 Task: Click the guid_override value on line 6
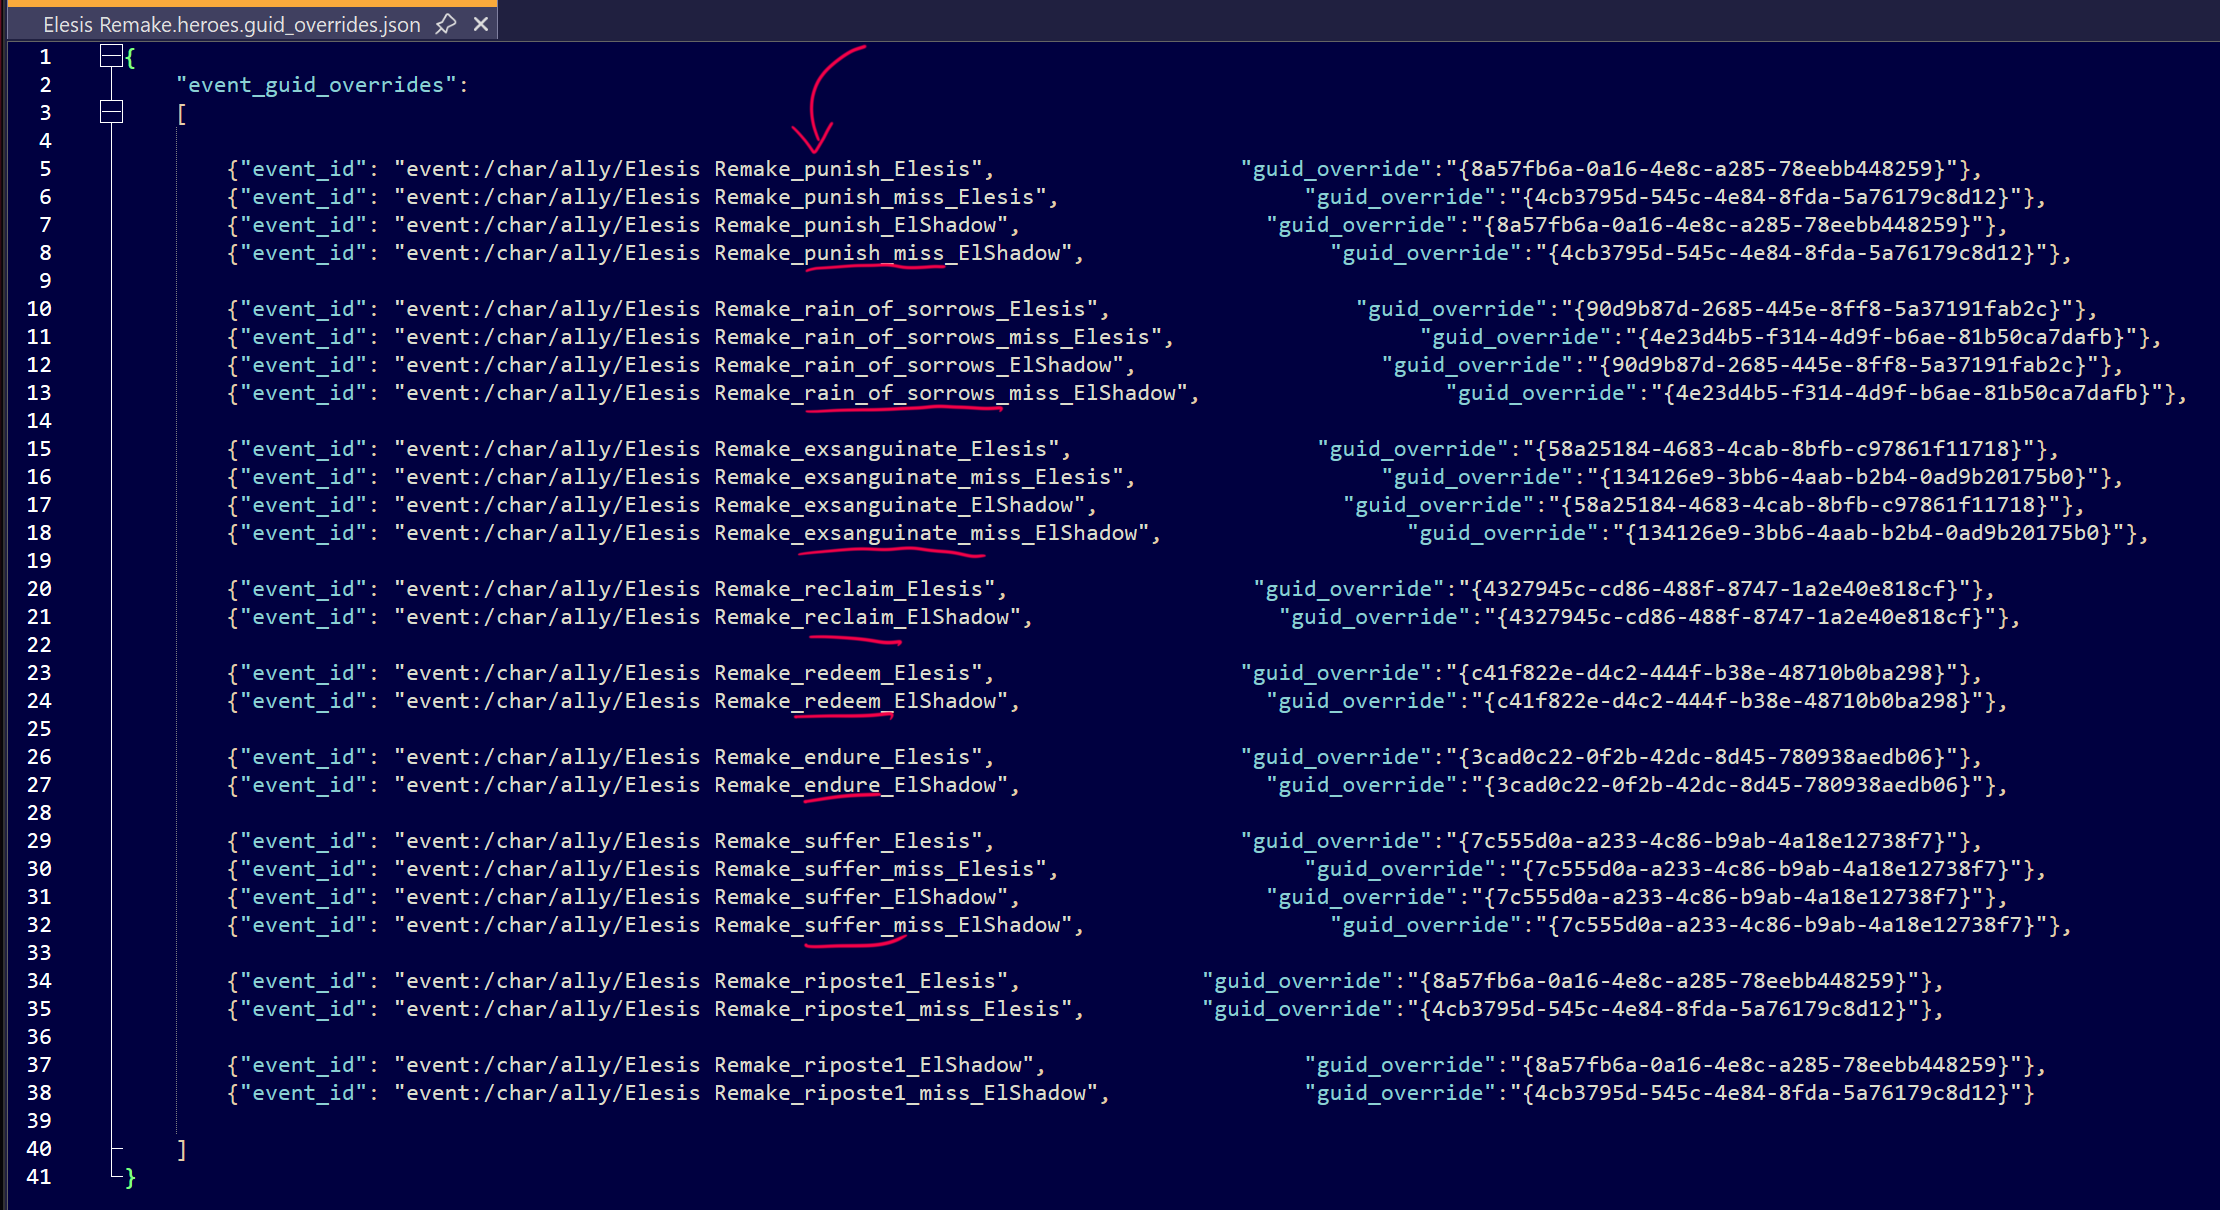1766,197
